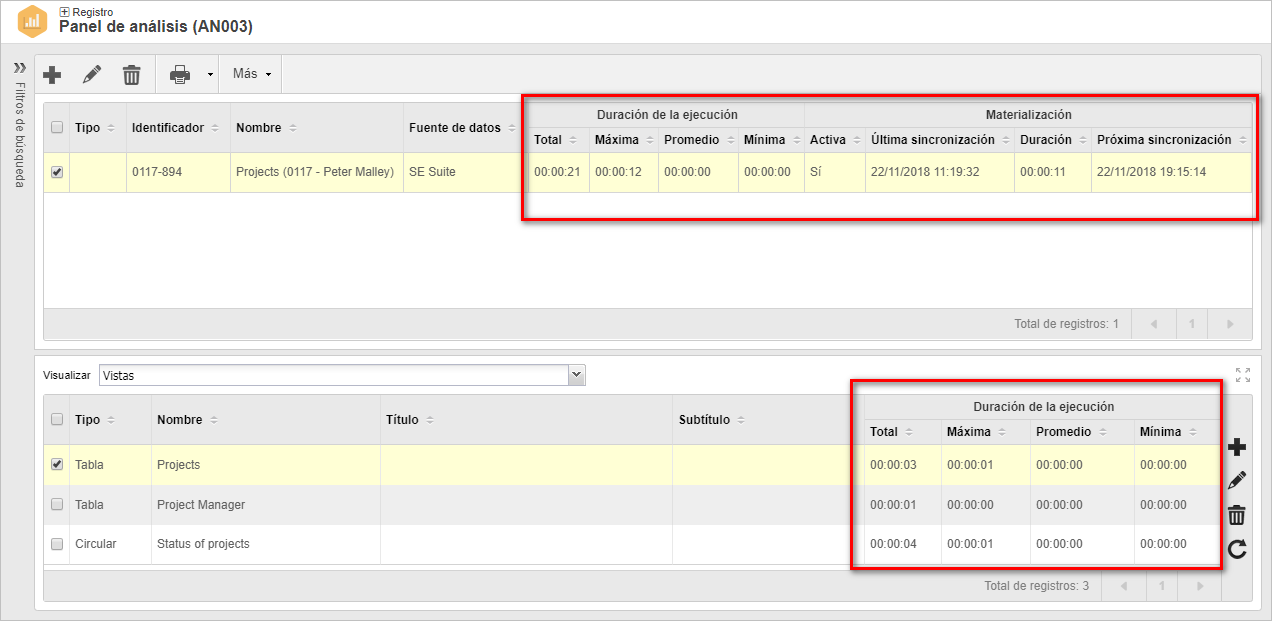Select the Status of projects view row
The image size is (1272, 621).
[x=632, y=544]
